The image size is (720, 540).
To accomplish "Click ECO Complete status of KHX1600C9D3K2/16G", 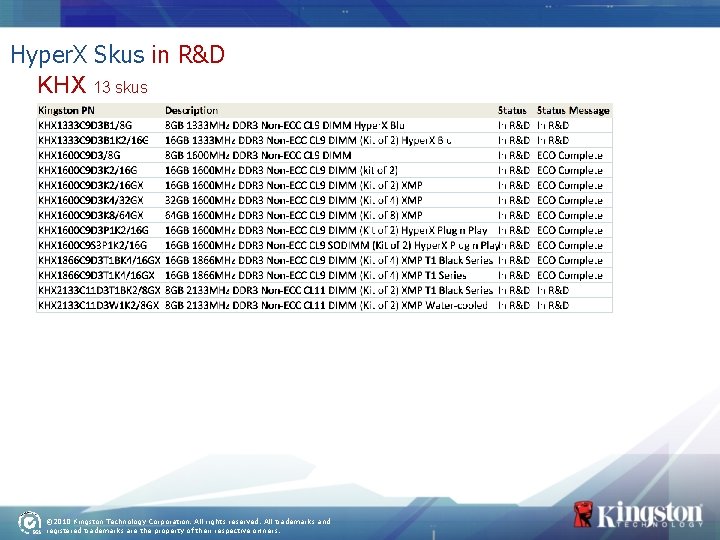I will (x=570, y=170).
